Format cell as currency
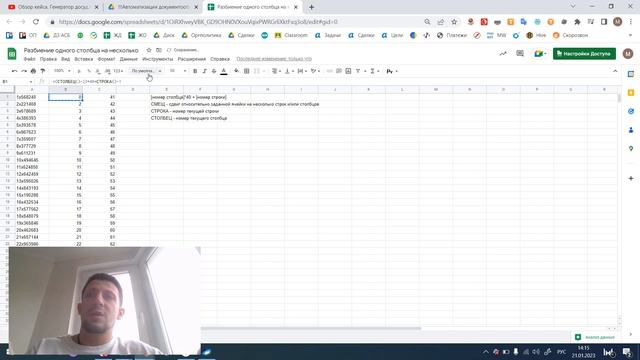This screenshot has height=360, width=640. (x=79, y=71)
